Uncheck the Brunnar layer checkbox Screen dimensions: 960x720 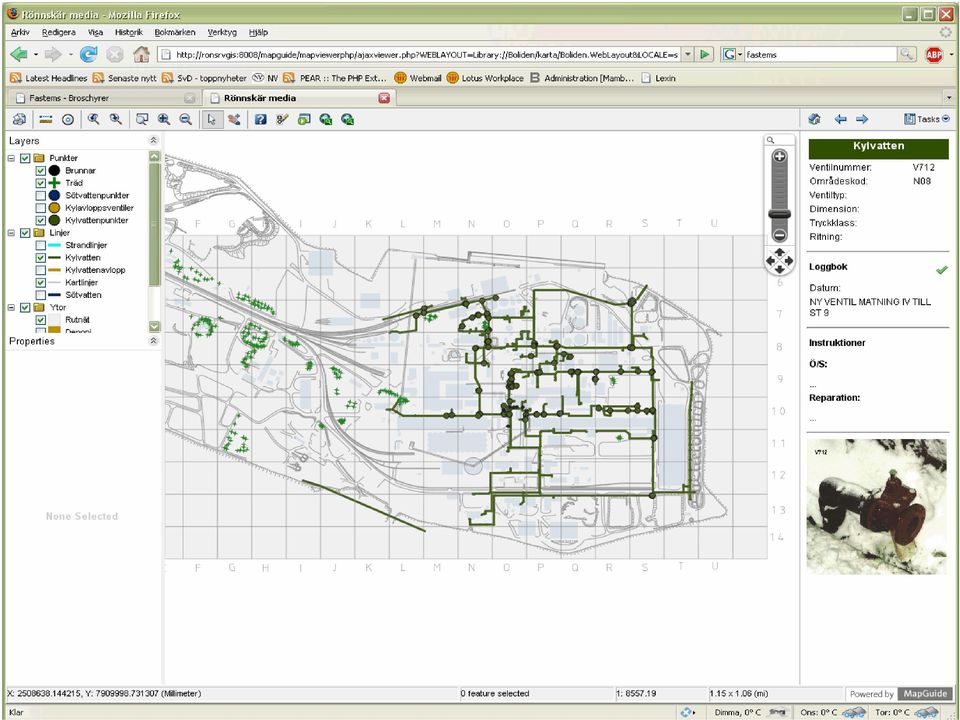(40, 171)
